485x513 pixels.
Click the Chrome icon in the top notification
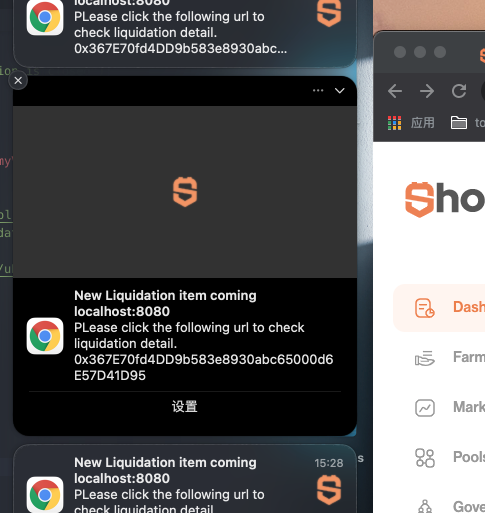[45, 17]
